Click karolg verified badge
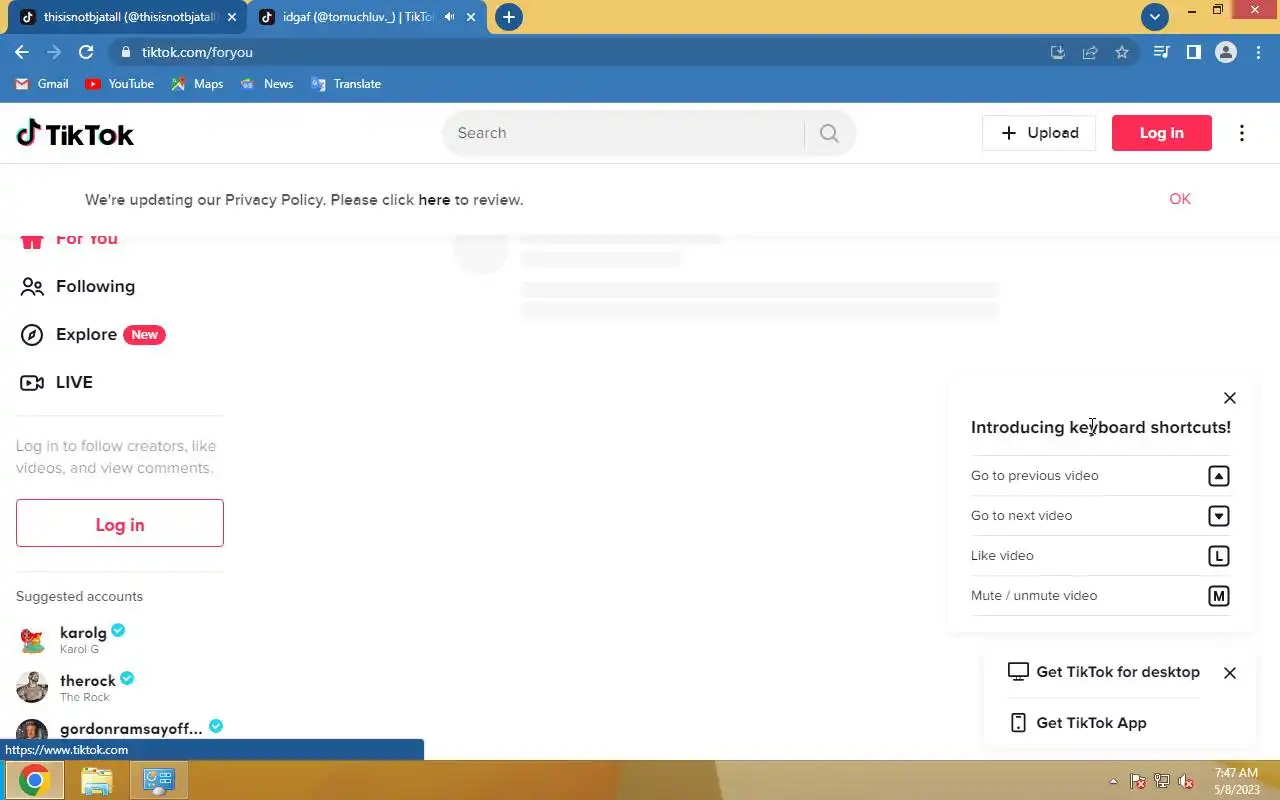The height and width of the screenshot is (800, 1280). pyautogui.click(x=118, y=630)
